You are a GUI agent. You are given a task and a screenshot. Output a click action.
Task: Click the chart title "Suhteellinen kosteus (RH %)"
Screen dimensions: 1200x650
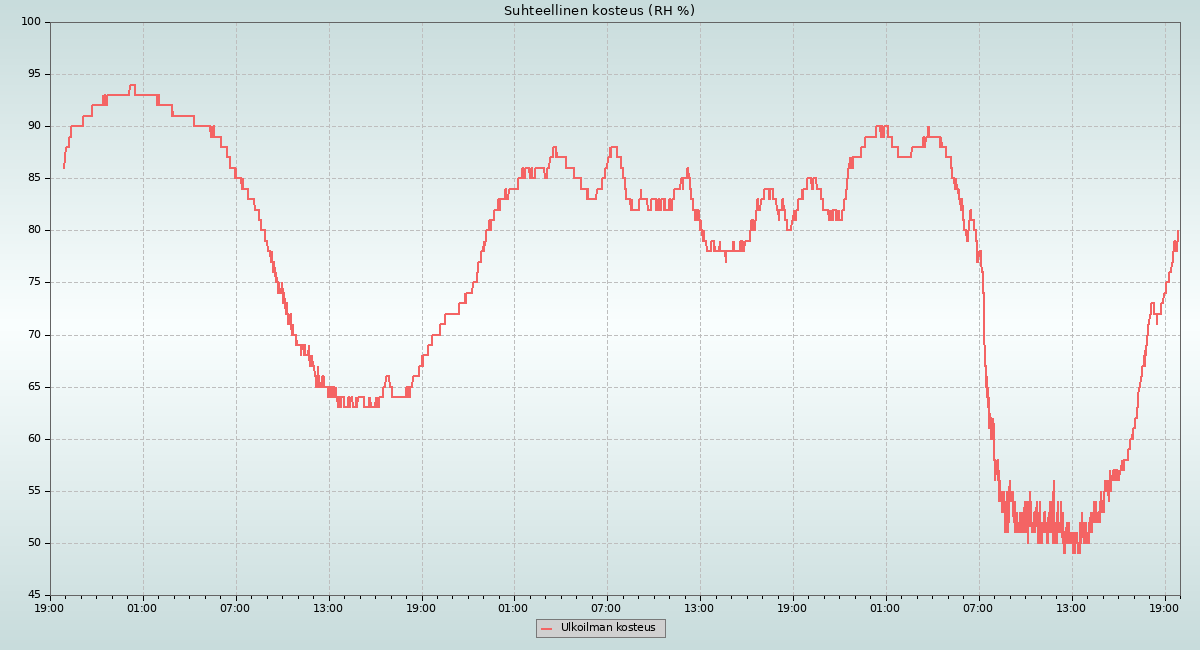tap(599, 11)
